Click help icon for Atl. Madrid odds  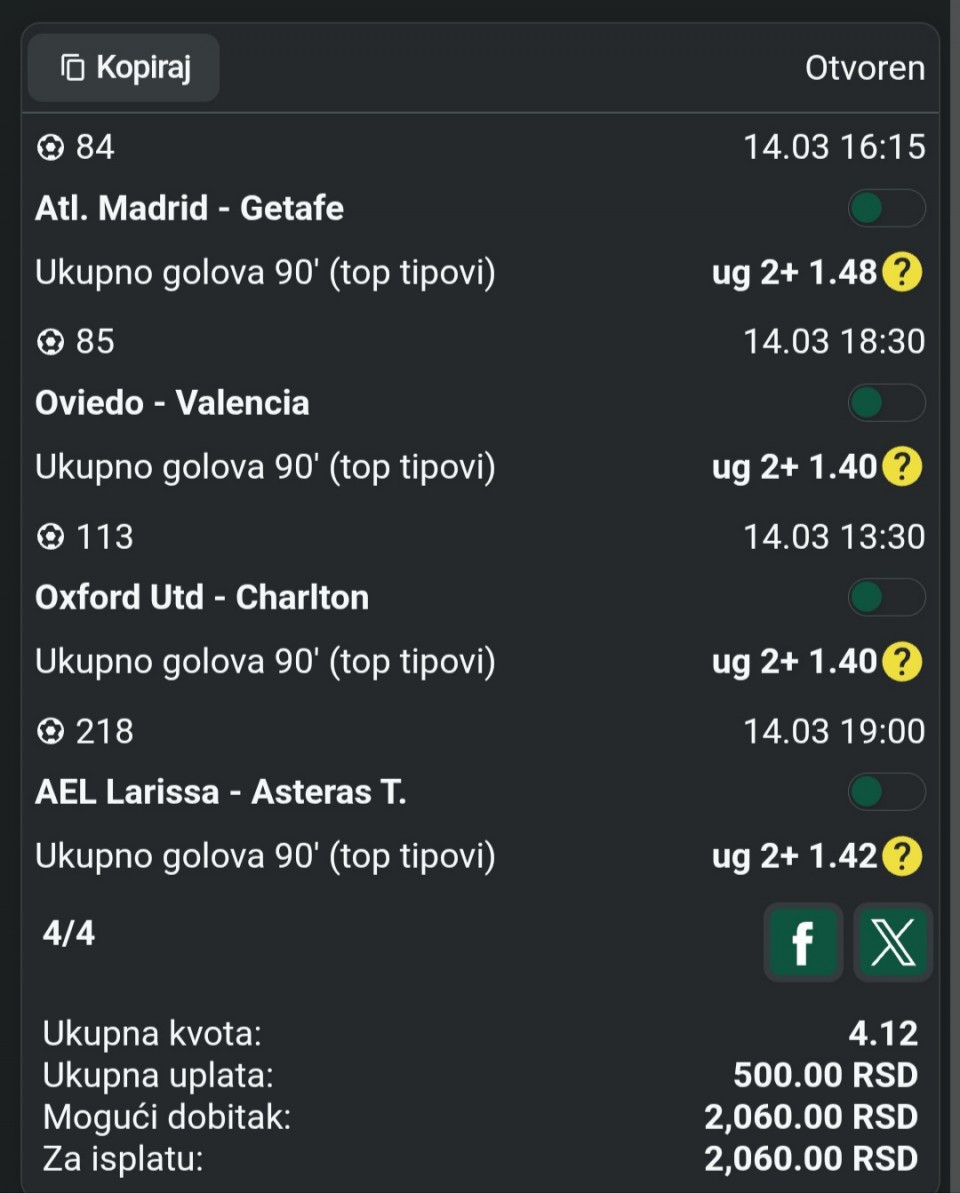901,272
